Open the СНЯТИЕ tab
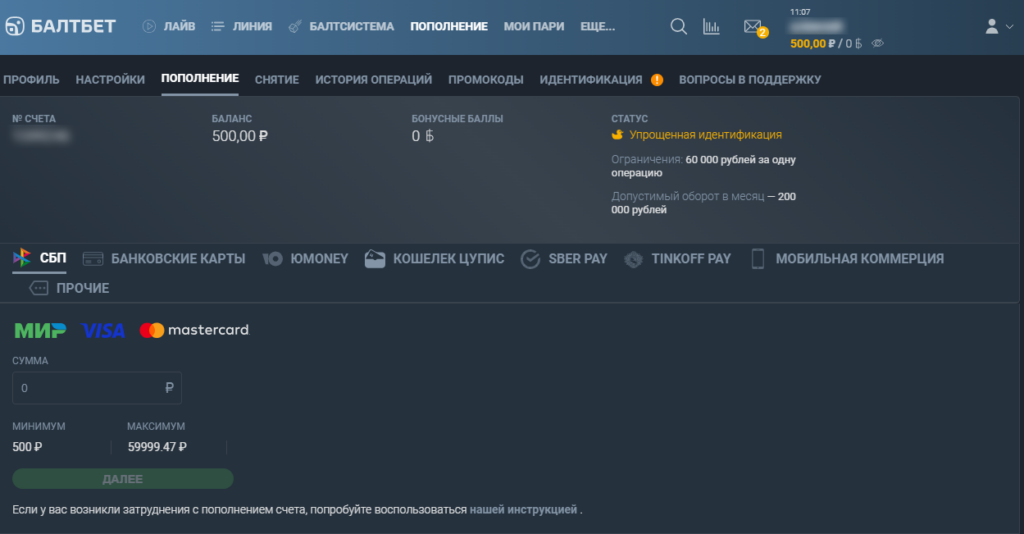Screen dimensions: 1024x534 pos(277,80)
